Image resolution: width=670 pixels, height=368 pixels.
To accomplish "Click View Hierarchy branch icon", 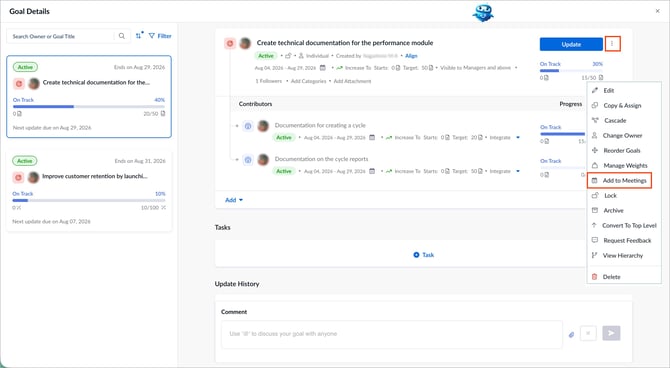I will click(594, 255).
